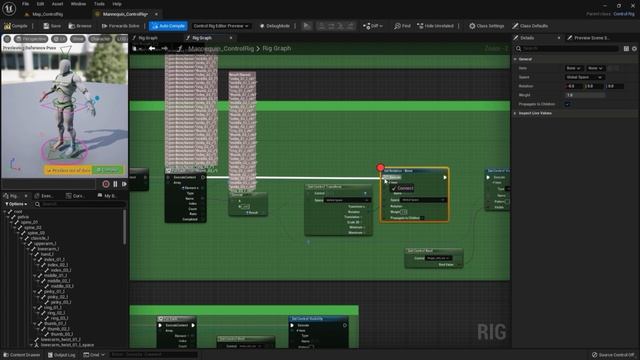This screenshot has height=360, width=640.
Task: Toggle Propagate to Children checkbox
Action: [x=567, y=104]
